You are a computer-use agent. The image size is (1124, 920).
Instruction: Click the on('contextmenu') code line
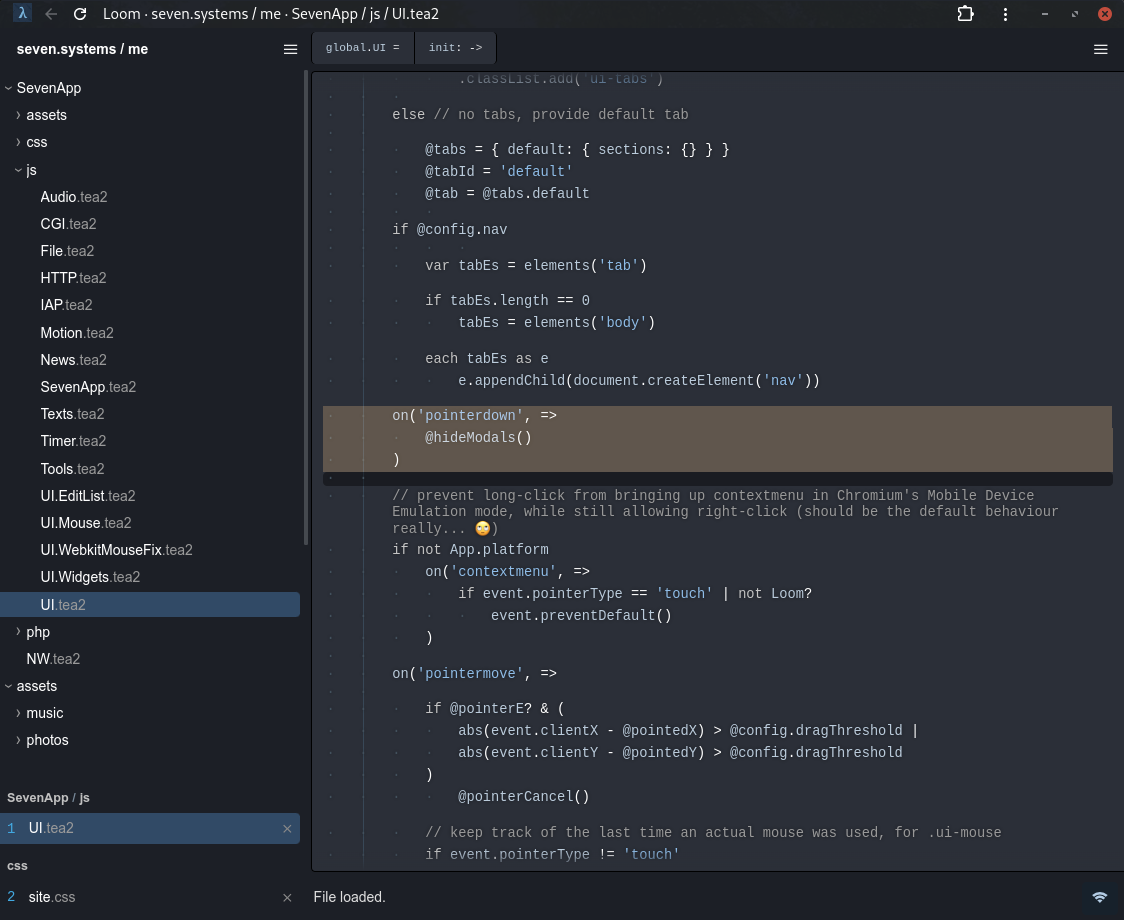[x=507, y=572]
